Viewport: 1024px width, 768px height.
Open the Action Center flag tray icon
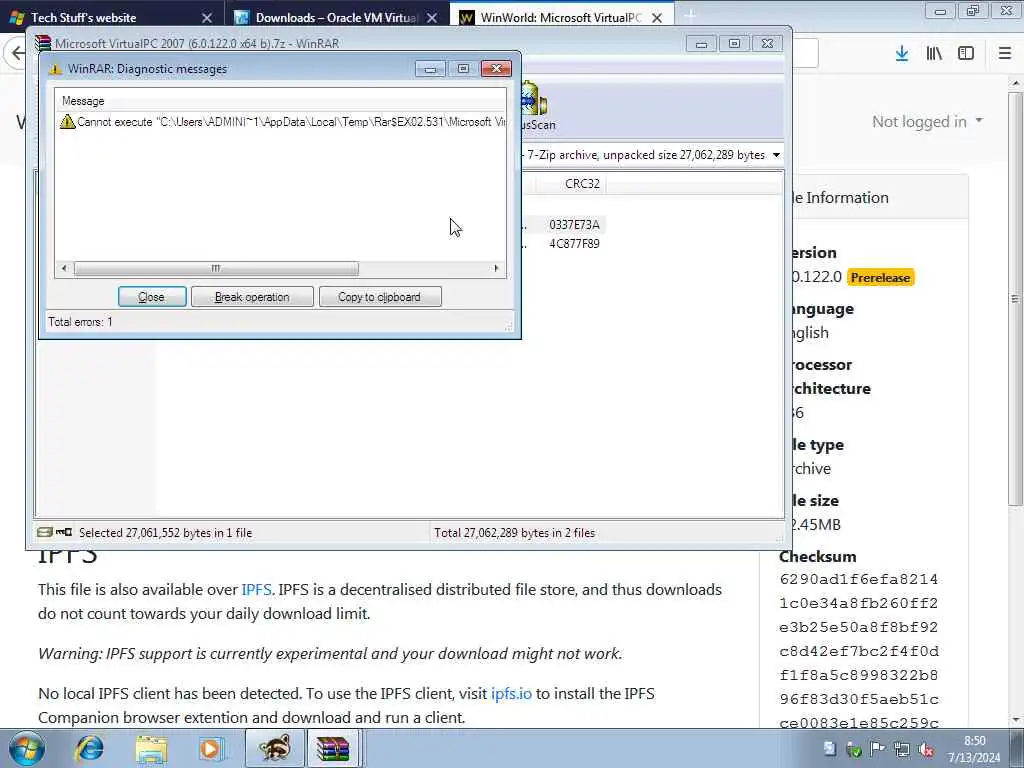(x=878, y=749)
